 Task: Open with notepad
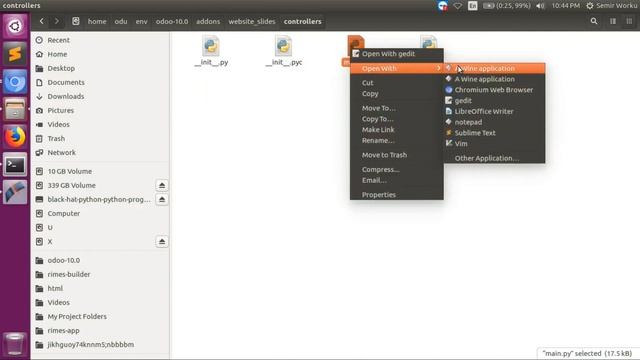click(x=494, y=122)
